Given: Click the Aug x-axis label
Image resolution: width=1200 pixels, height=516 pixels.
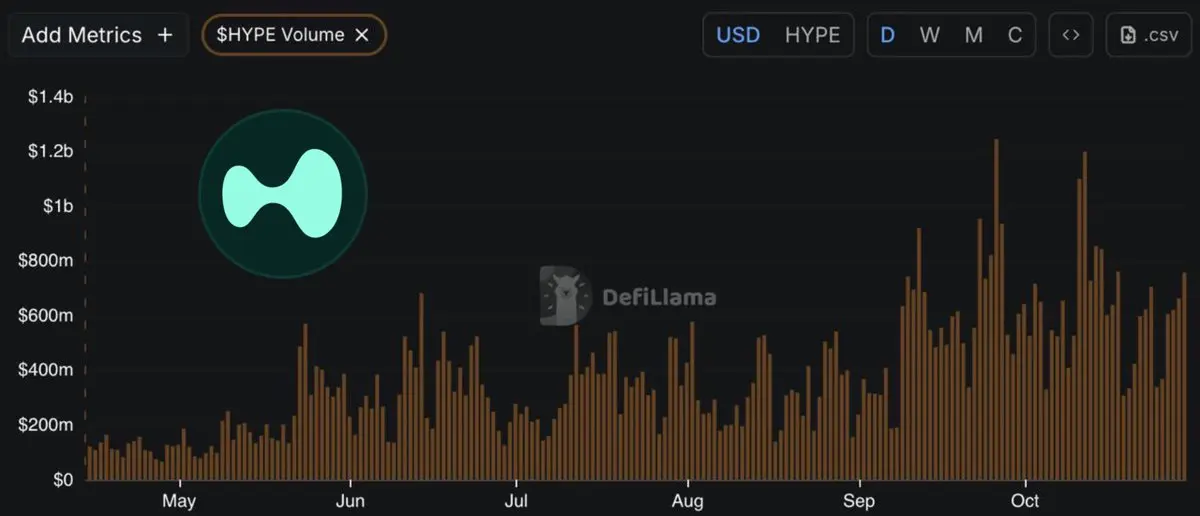Looking at the screenshot, I should [x=688, y=500].
